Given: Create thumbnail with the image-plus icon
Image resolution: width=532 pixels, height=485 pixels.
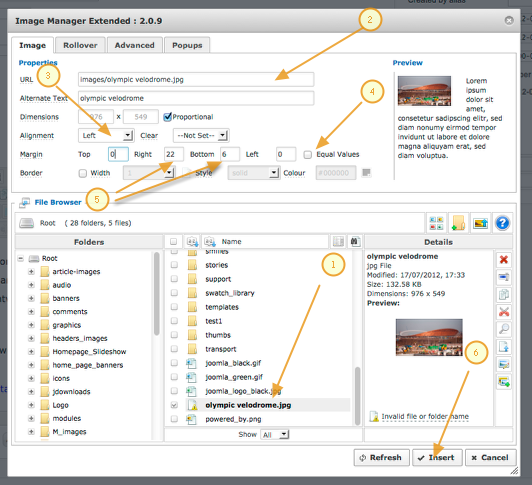Looking at the screenshot, I should click(x=504, y=382).
